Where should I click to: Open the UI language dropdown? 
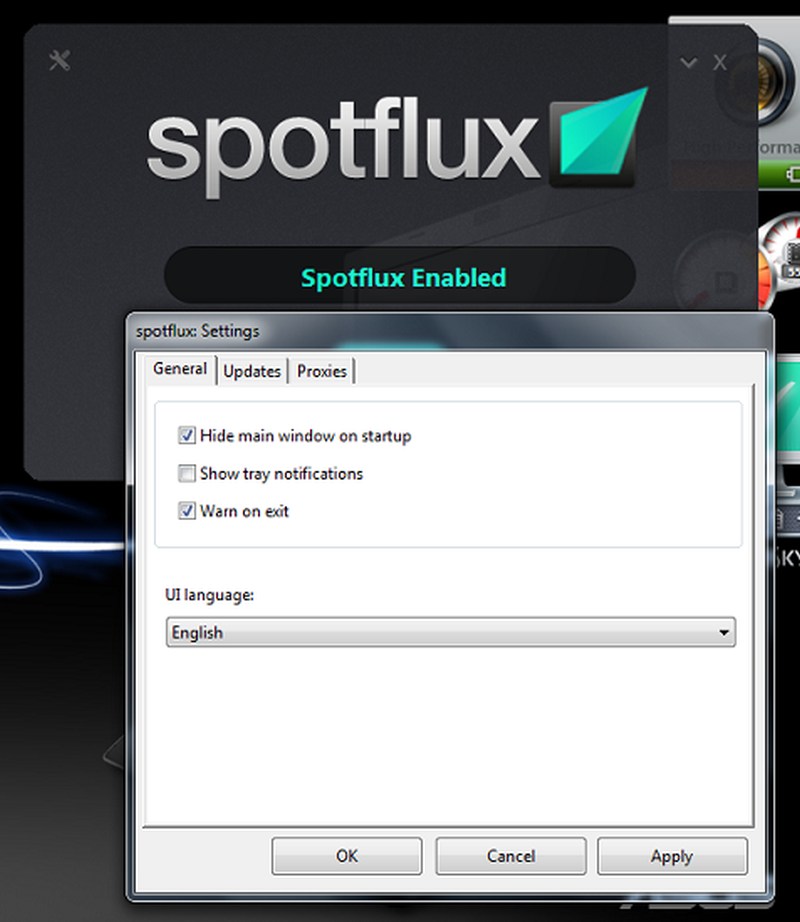pos(450,633)
